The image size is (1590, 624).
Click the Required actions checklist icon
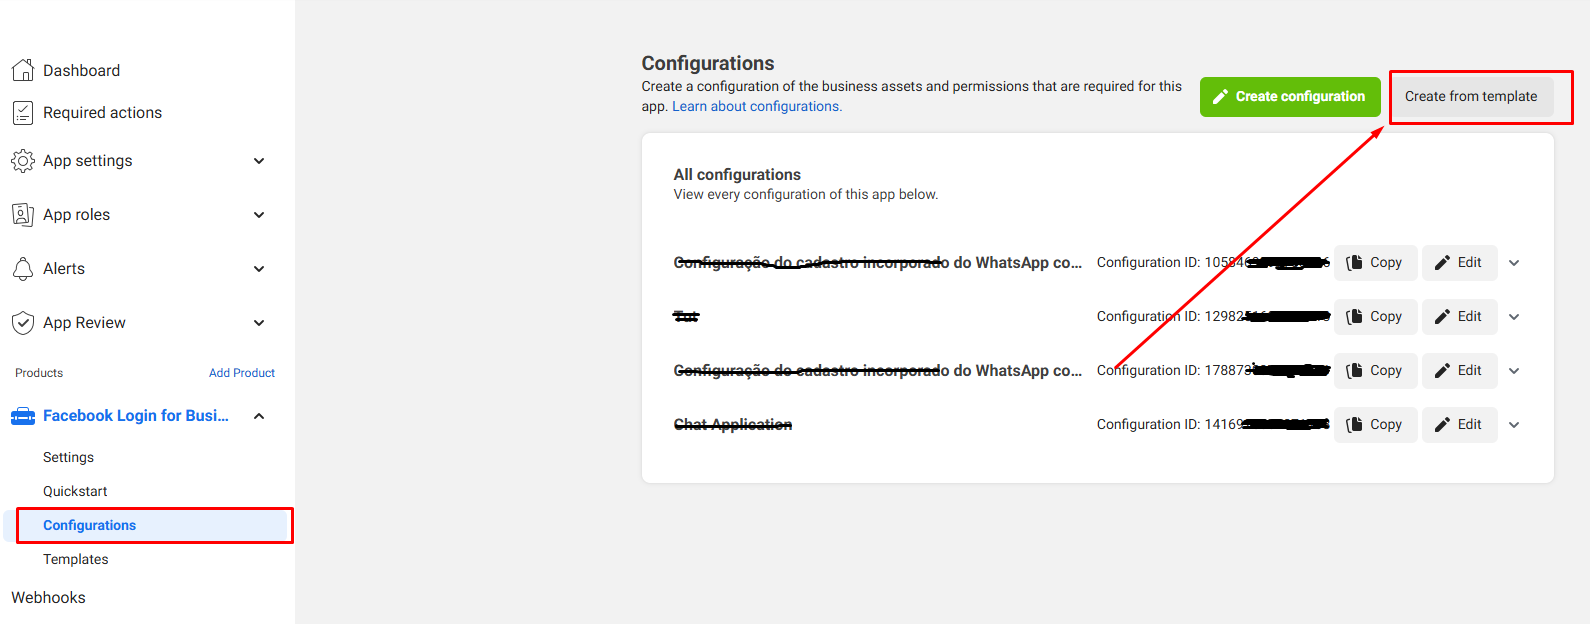coord(23,113)
